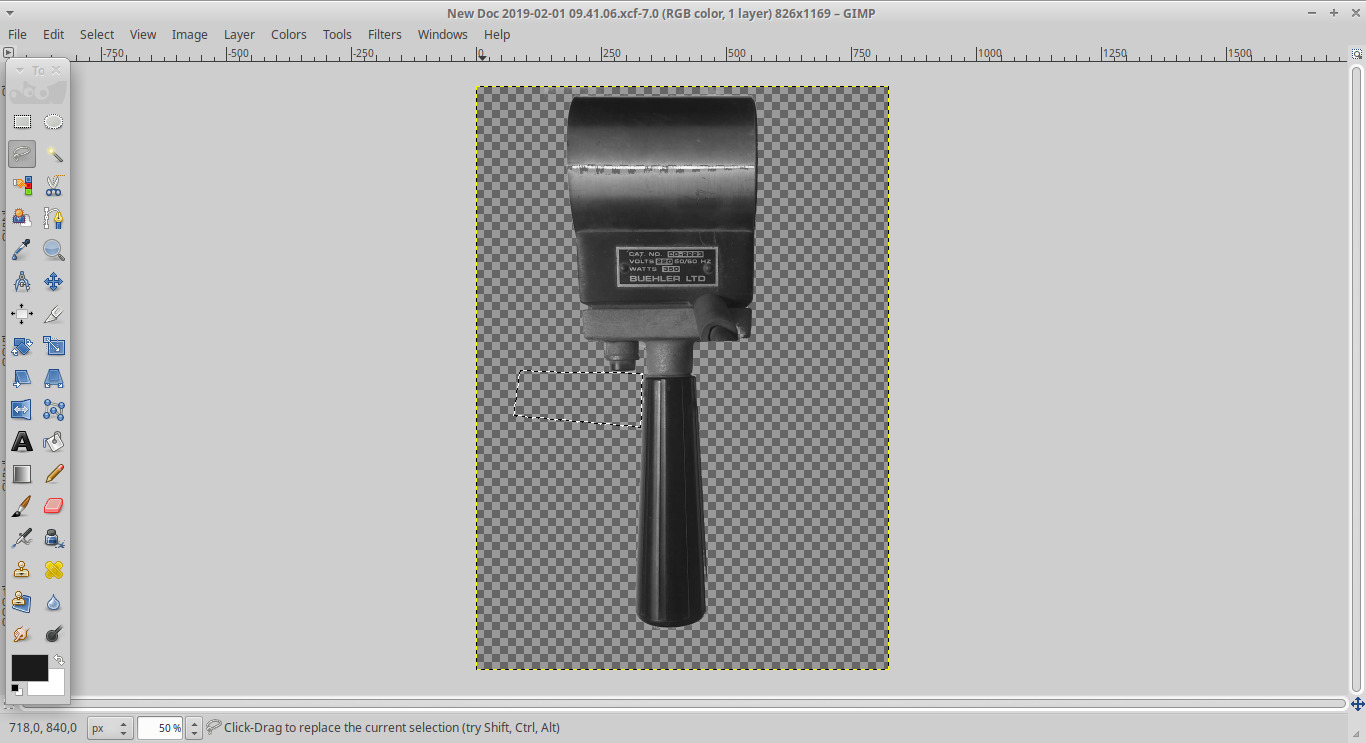Open the navigation preview cross icon
The width and height of the screenshot is (1366, 743).
(1357, 704)
